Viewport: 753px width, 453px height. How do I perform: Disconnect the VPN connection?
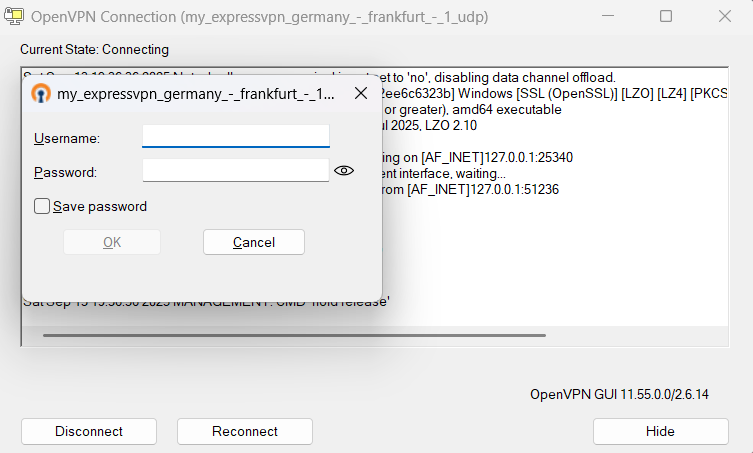[x=89, y=431]
